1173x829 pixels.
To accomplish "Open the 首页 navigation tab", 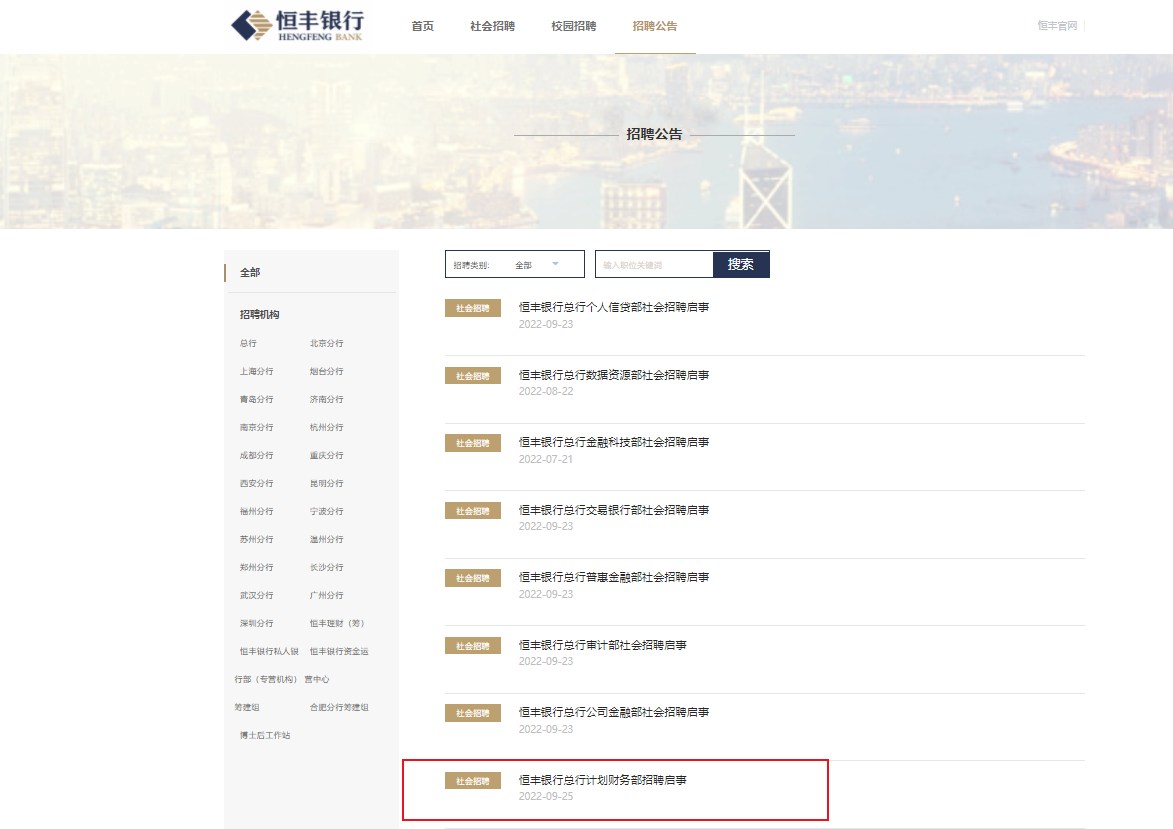I will (423, 26).
